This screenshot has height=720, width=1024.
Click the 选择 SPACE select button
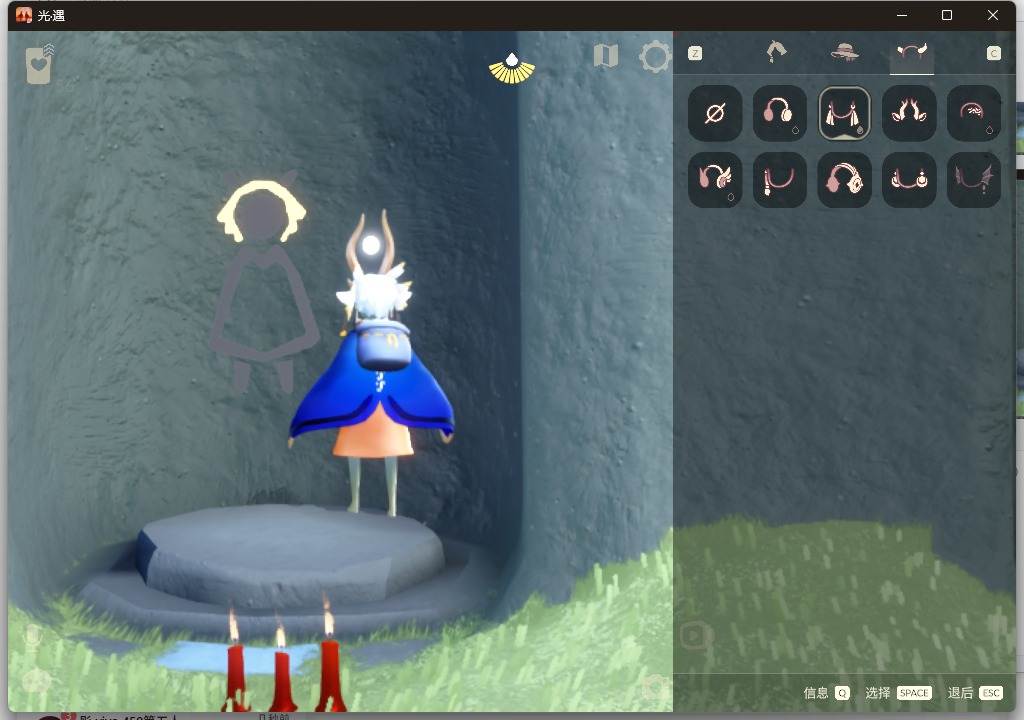pos(898,693)
